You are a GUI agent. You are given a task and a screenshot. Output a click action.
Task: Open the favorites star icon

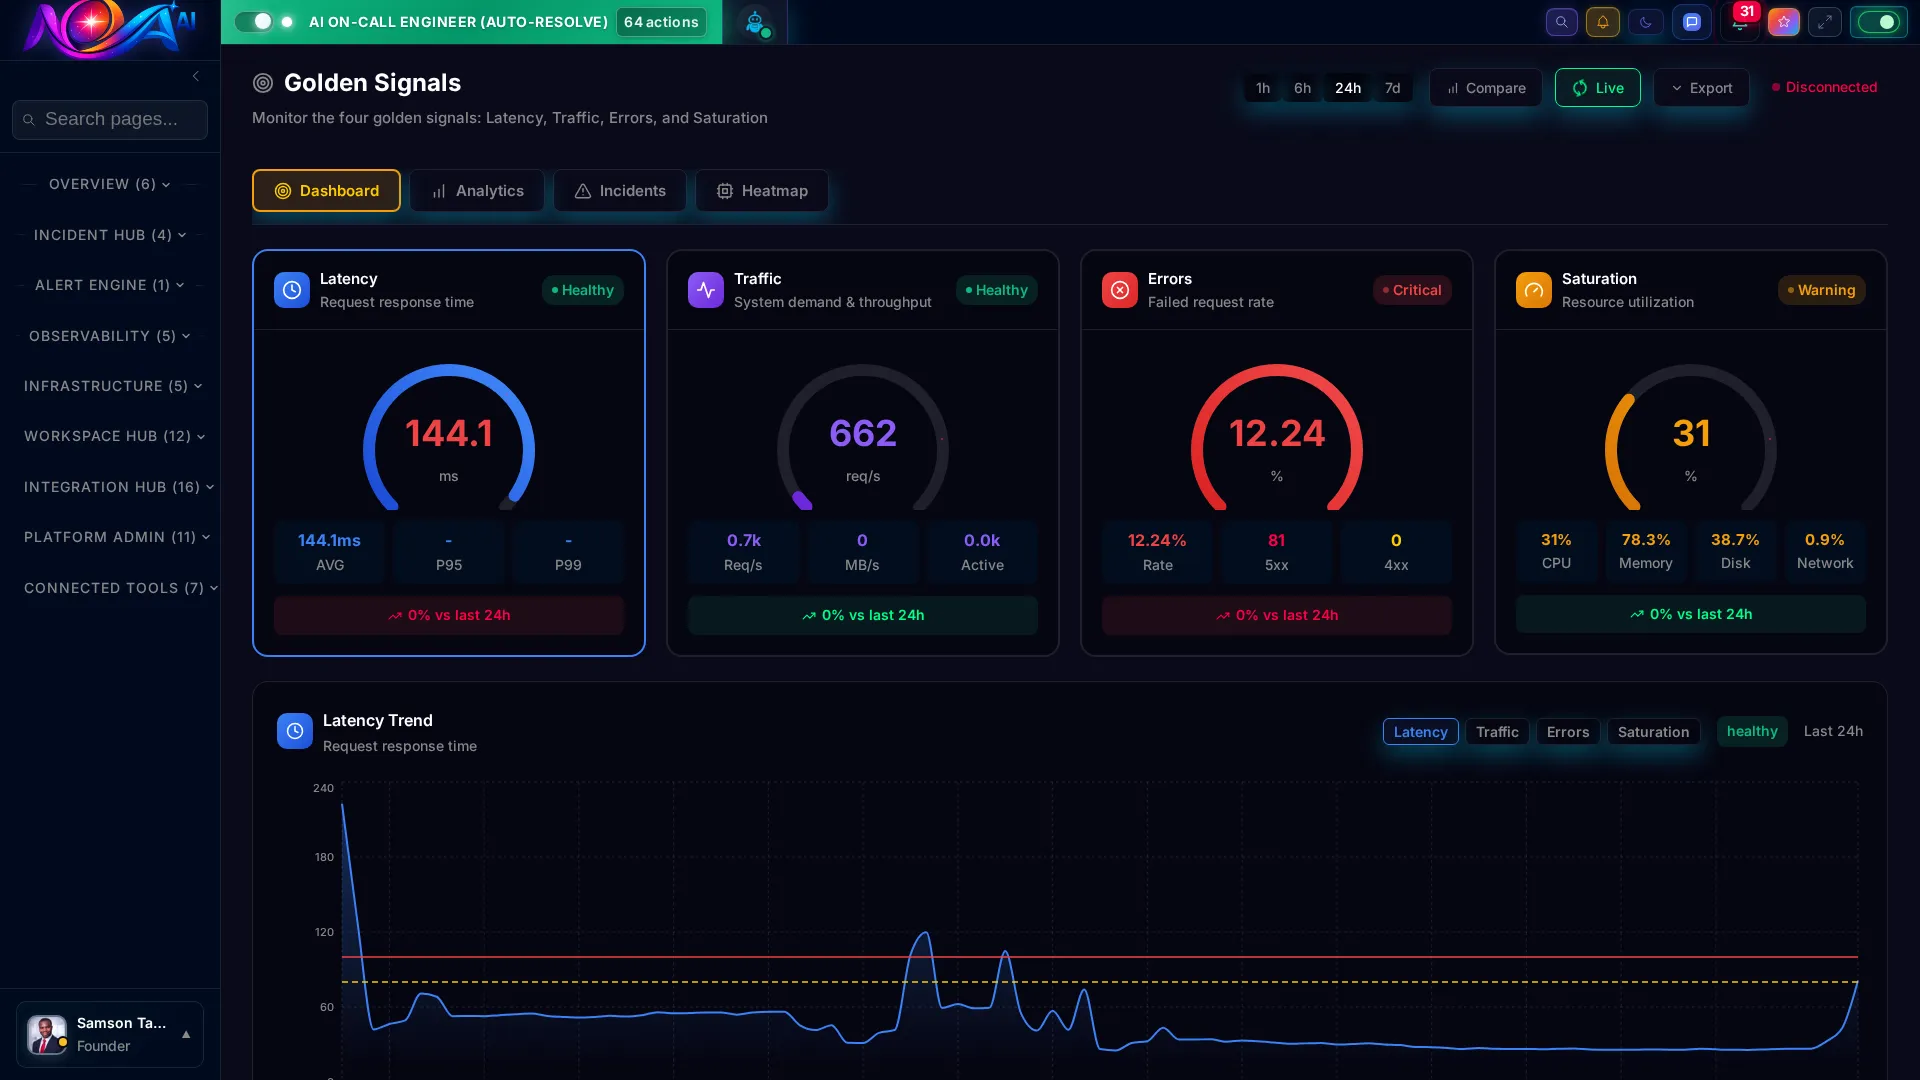tap(1784, 22)
